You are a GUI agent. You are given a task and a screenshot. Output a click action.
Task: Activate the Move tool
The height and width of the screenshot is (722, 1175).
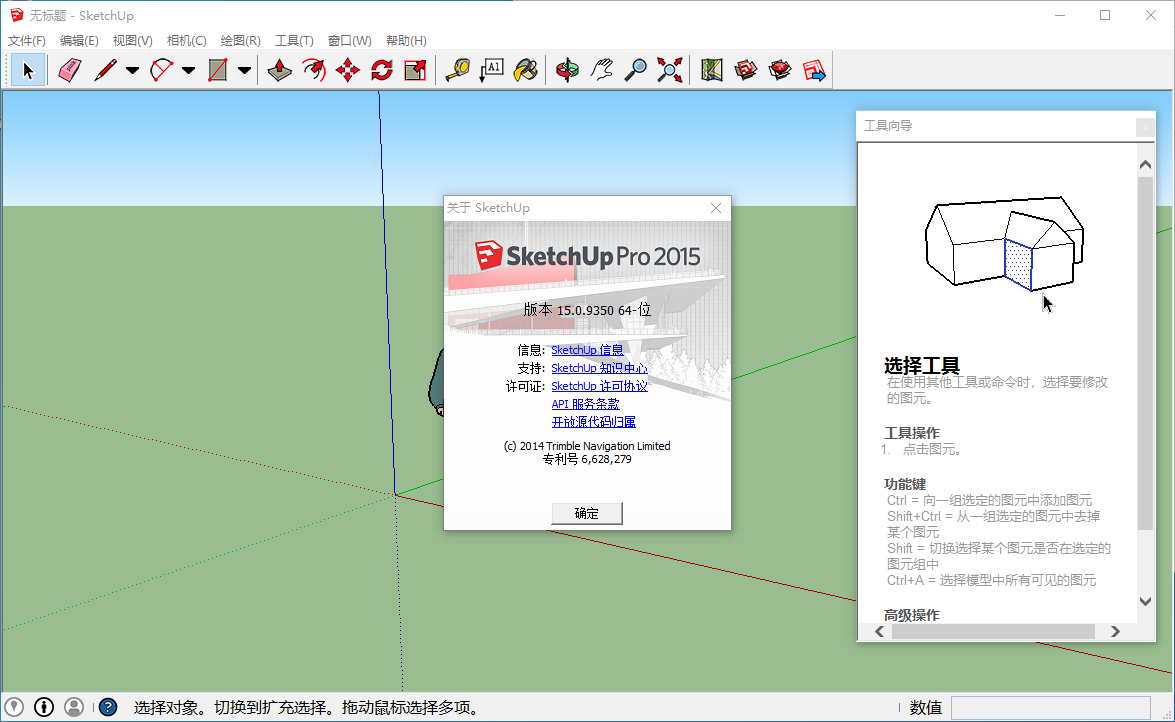[347, 70]
